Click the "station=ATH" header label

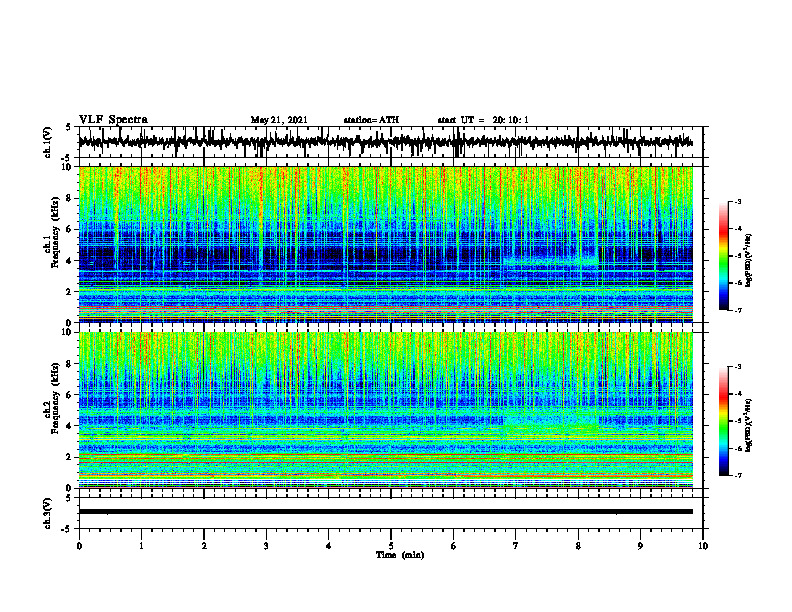(371, 120)
